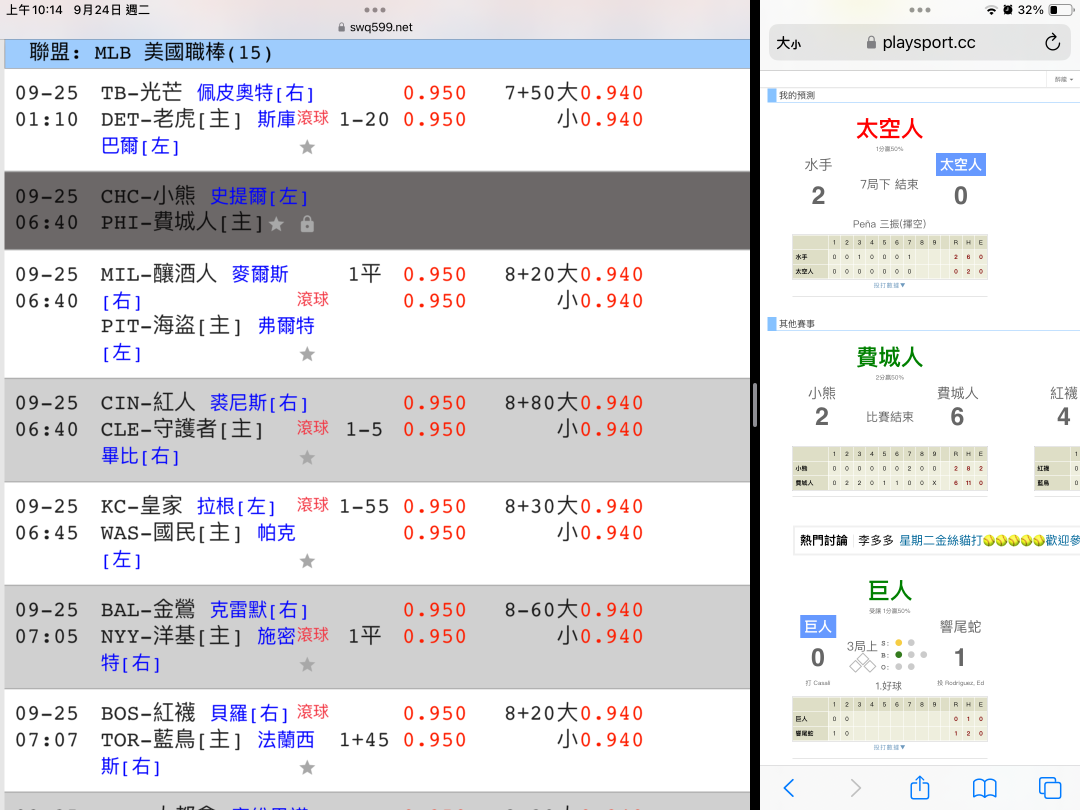Tap the playsport.cc address field
The height and width of the screenshot is (810, 1080).
coord(920,43)
